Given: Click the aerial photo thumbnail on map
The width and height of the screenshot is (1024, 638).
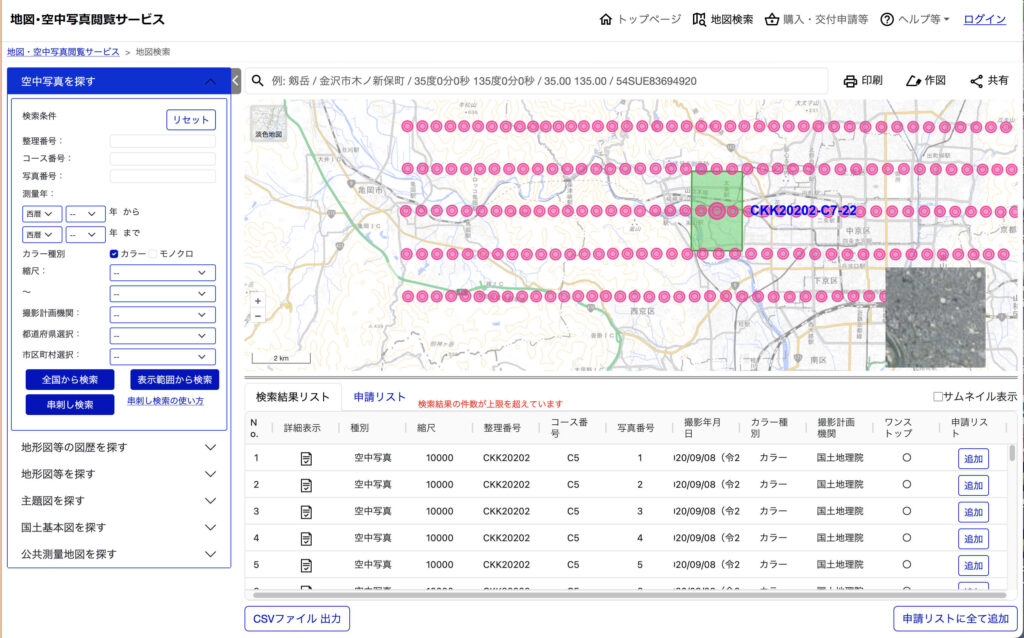Looking at the screenshot, I should [x=935, y=317].
